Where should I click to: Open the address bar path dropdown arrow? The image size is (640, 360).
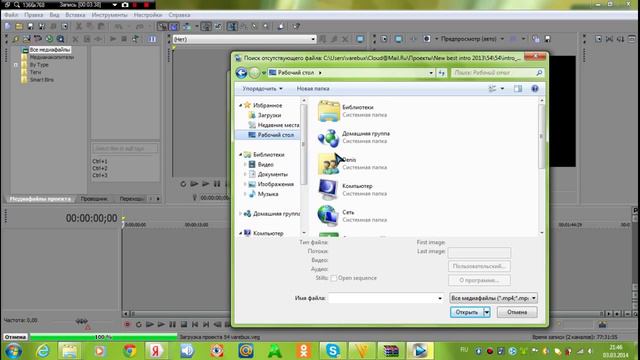(431, 73)
